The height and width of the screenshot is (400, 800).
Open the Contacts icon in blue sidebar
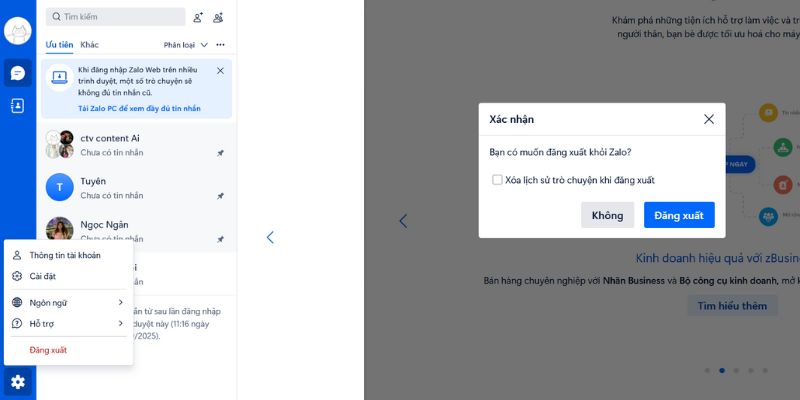pos(18,106)
